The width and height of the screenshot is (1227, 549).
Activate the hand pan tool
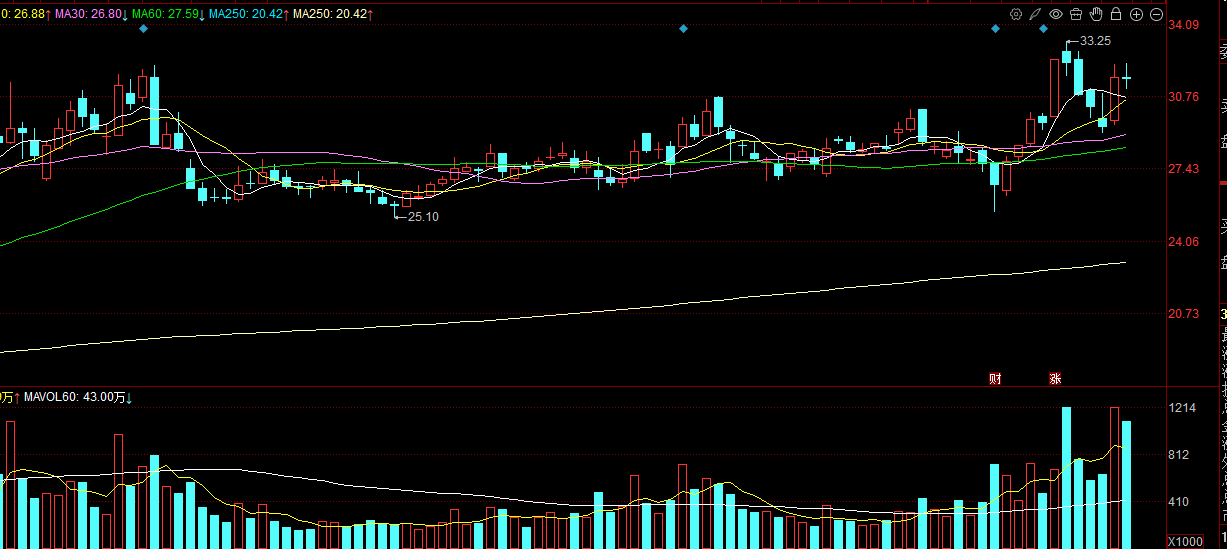coord(1096,14)
